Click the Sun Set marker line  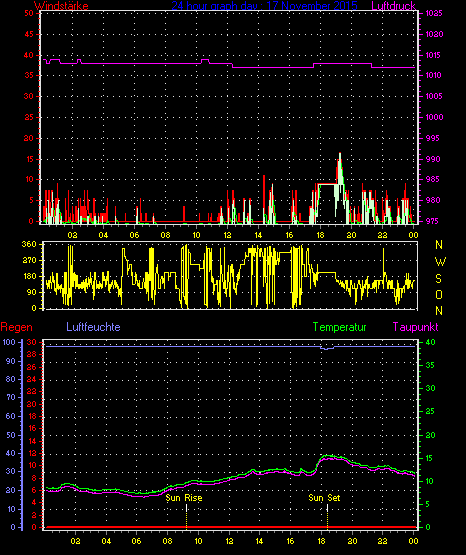tap(327, 516)
